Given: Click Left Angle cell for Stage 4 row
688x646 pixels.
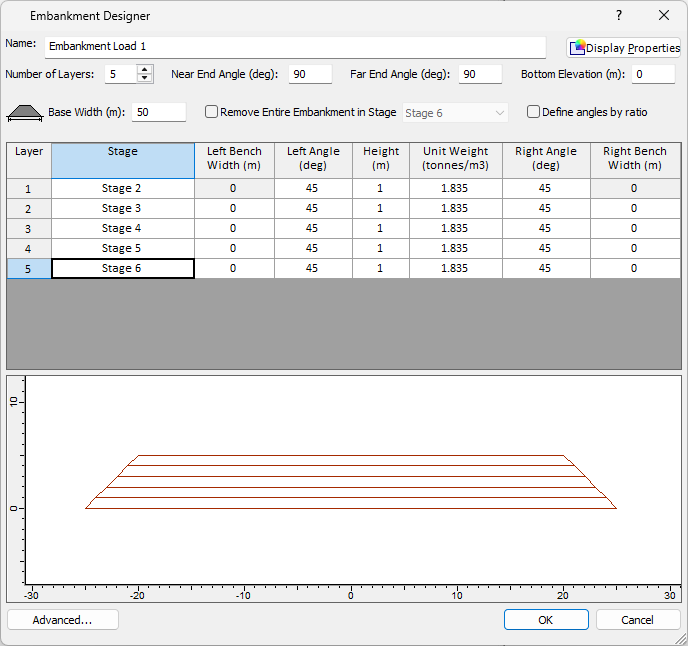Looking at the screenshot, I should (x=313, y=229).
